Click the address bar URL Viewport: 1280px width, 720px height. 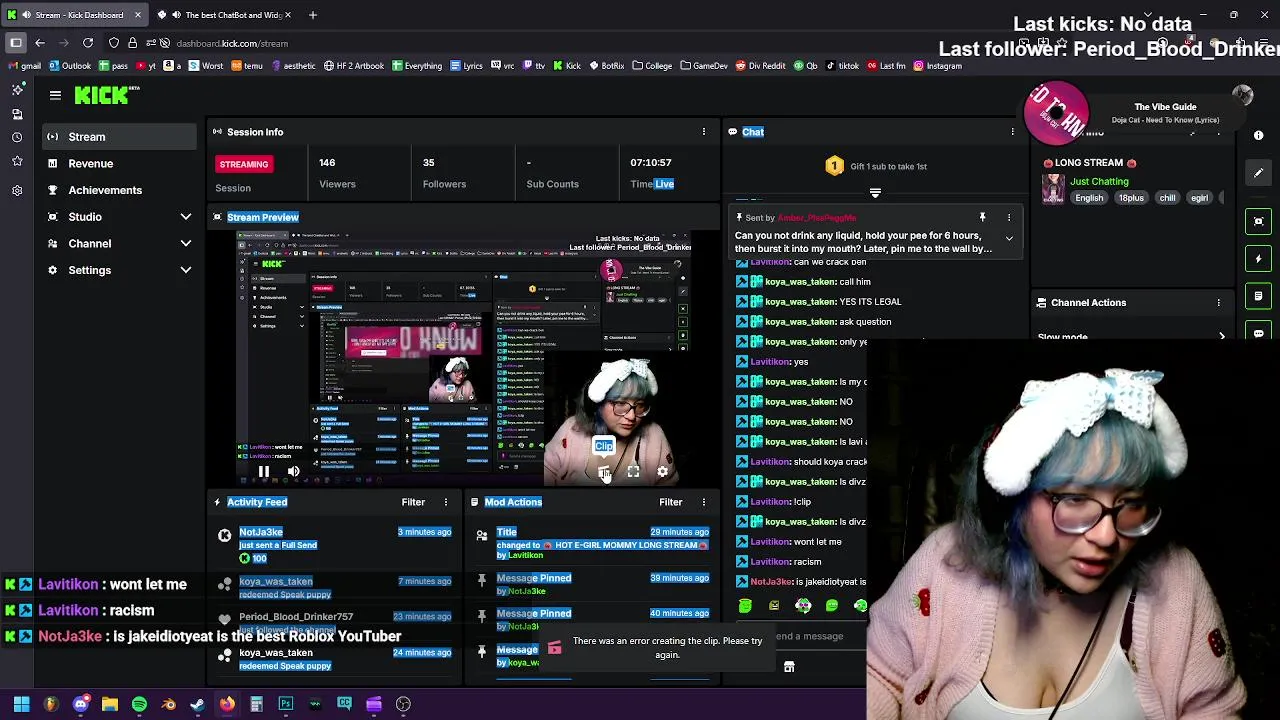232,43
